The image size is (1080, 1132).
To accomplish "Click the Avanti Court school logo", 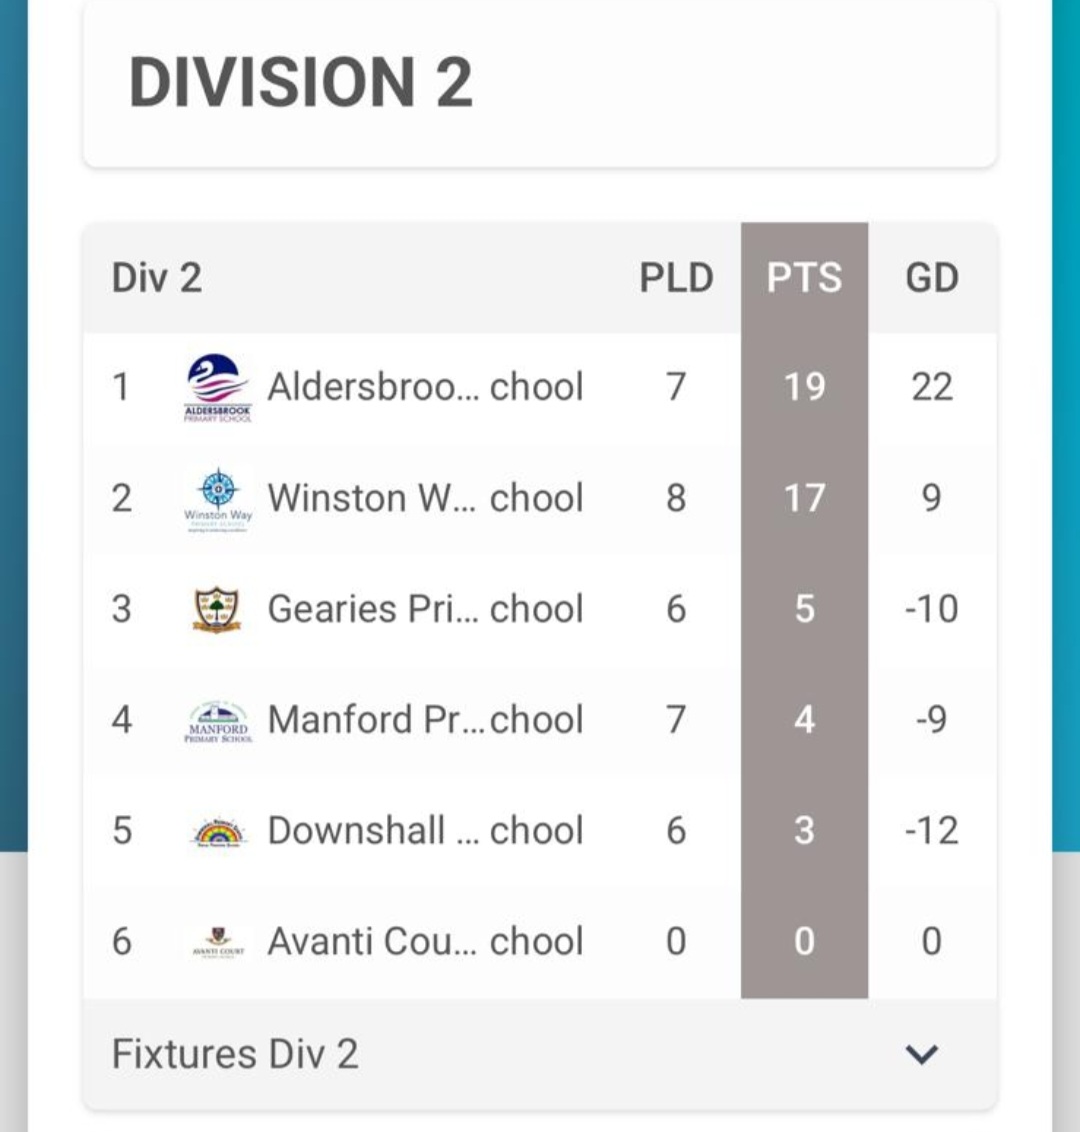I will pos(219,941).
